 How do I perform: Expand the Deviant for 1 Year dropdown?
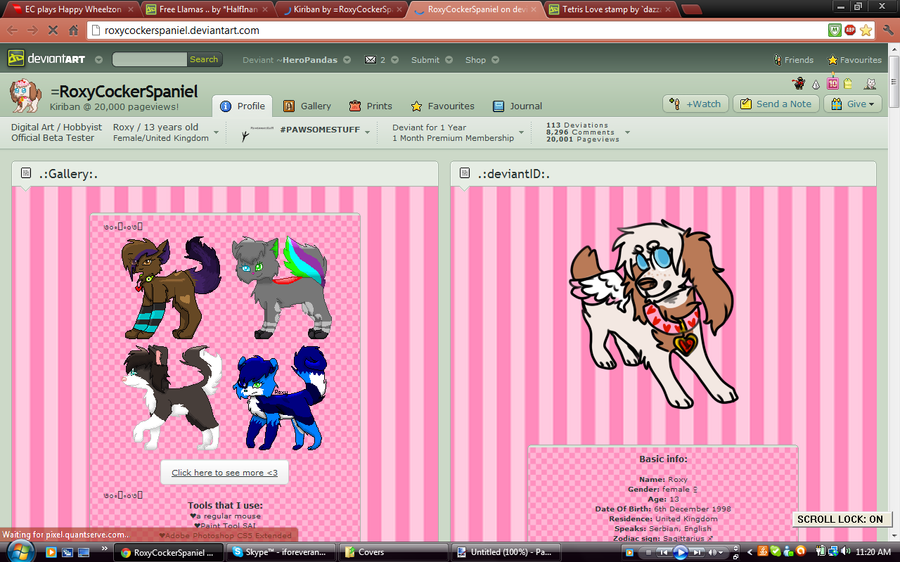pyautogui.click(x=521, y=133)
